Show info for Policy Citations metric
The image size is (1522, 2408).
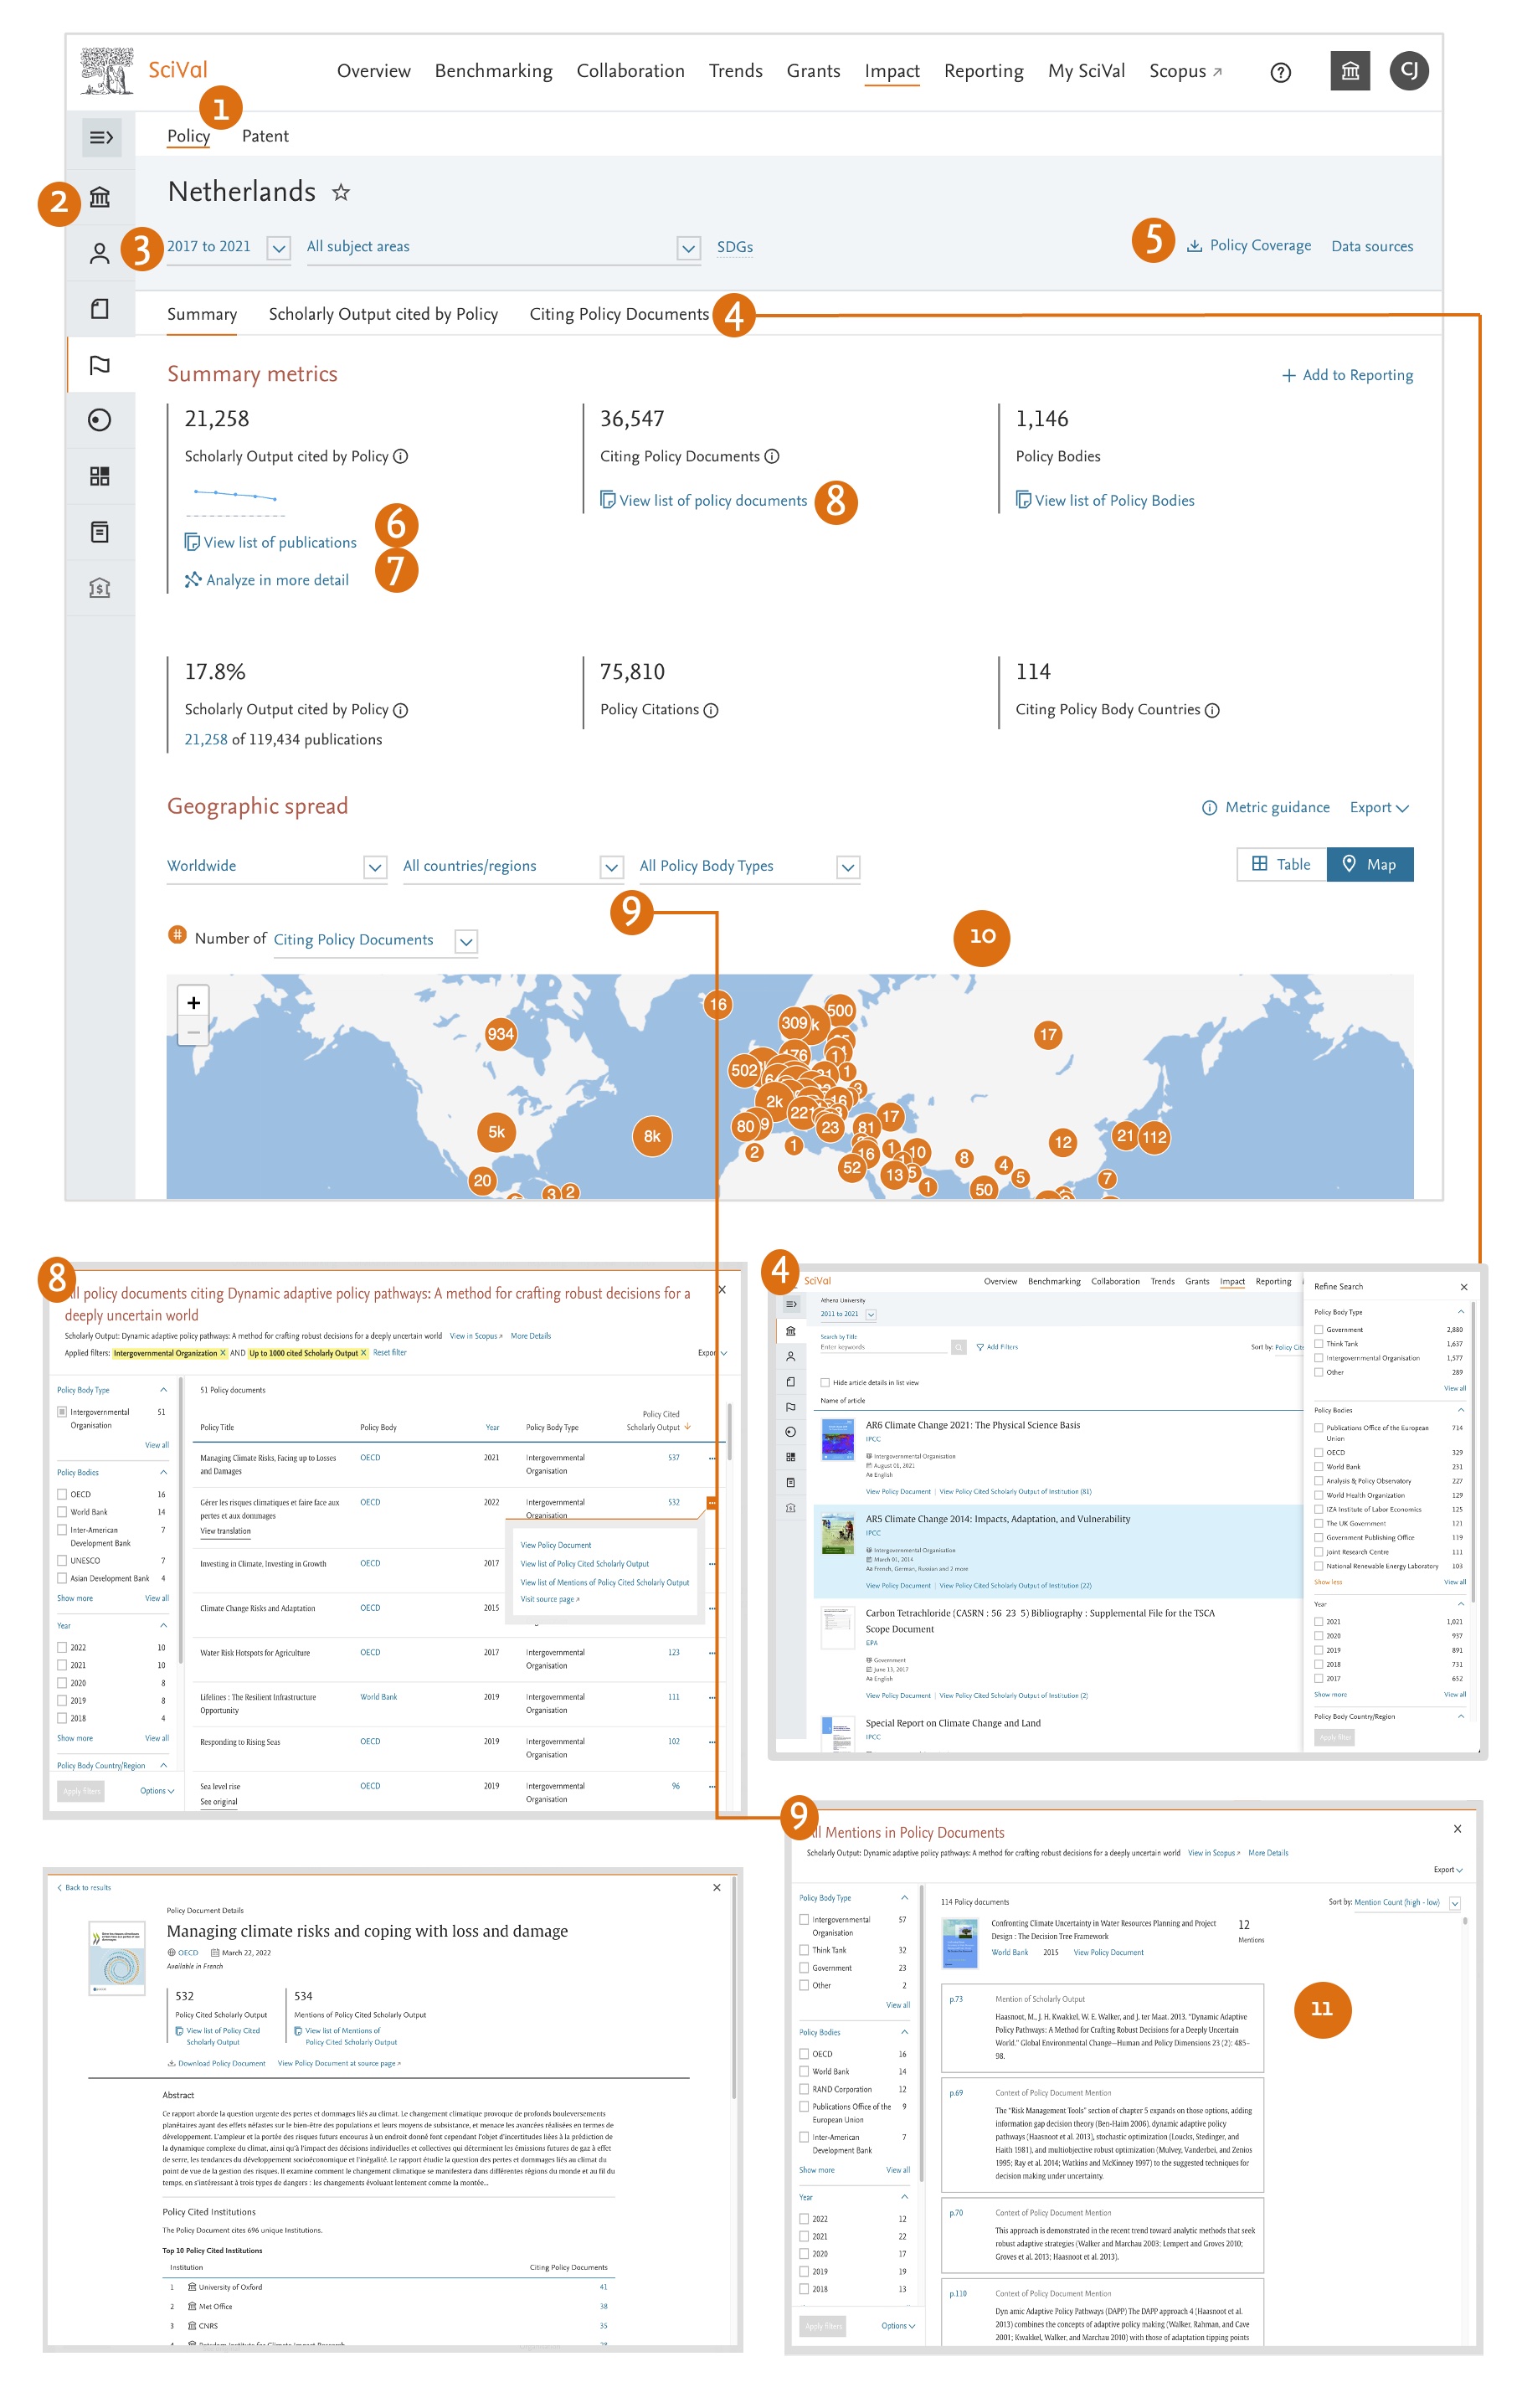pos(711,710)
